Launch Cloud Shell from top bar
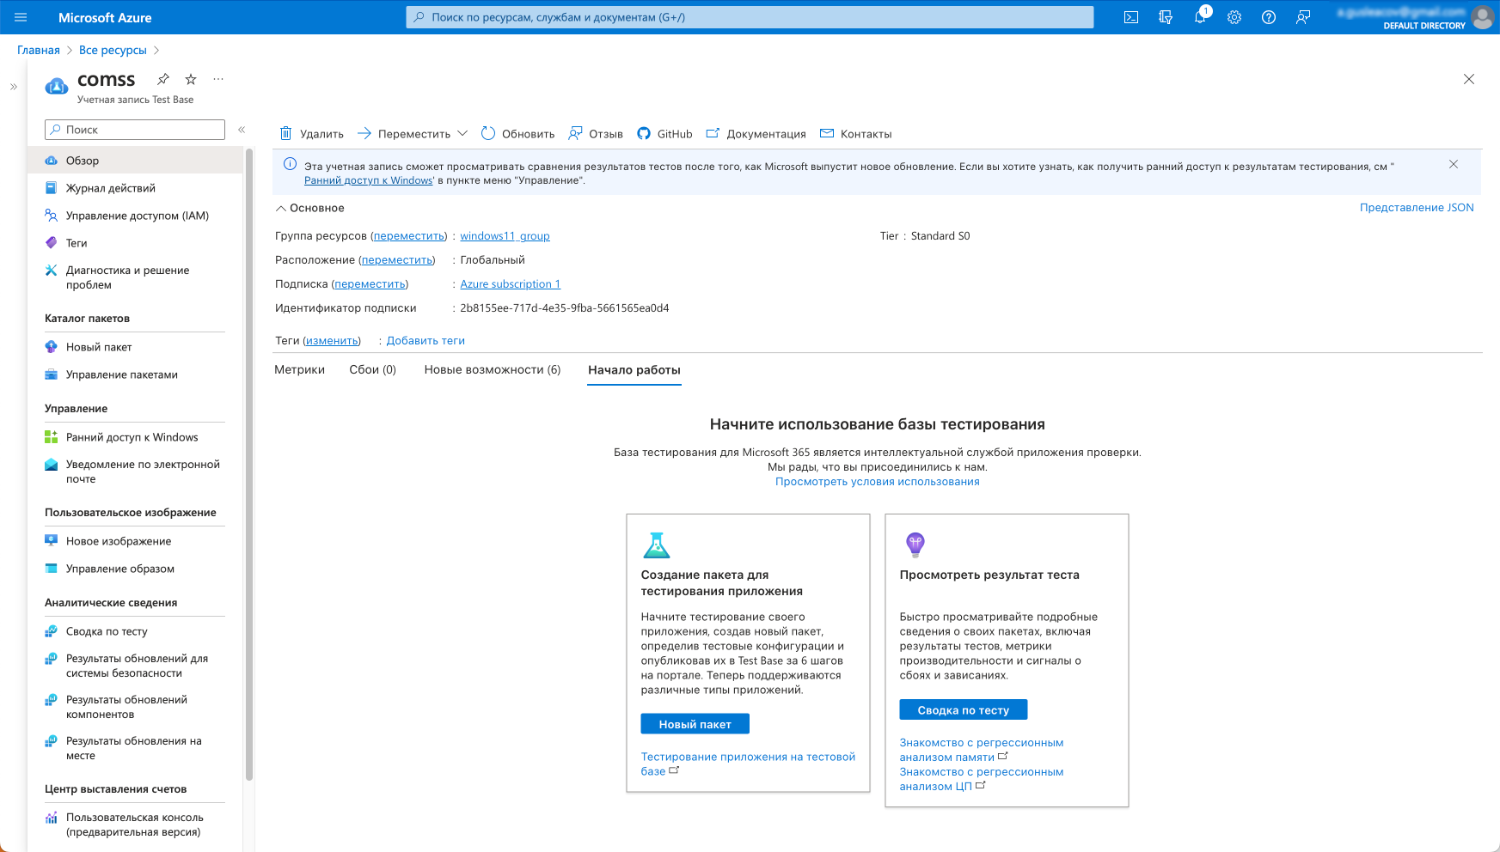Image resolution: width=1500 pixels, height=852 pixels. click(1131, 17)
